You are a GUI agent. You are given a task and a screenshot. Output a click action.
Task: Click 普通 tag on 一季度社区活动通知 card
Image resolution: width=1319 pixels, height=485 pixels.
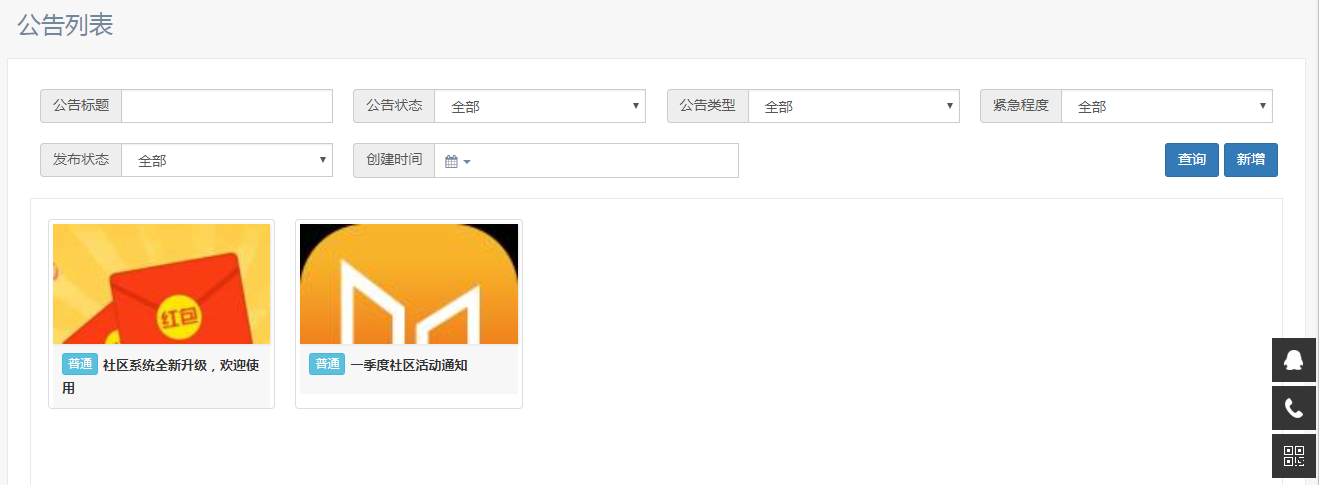coord(326,364)
